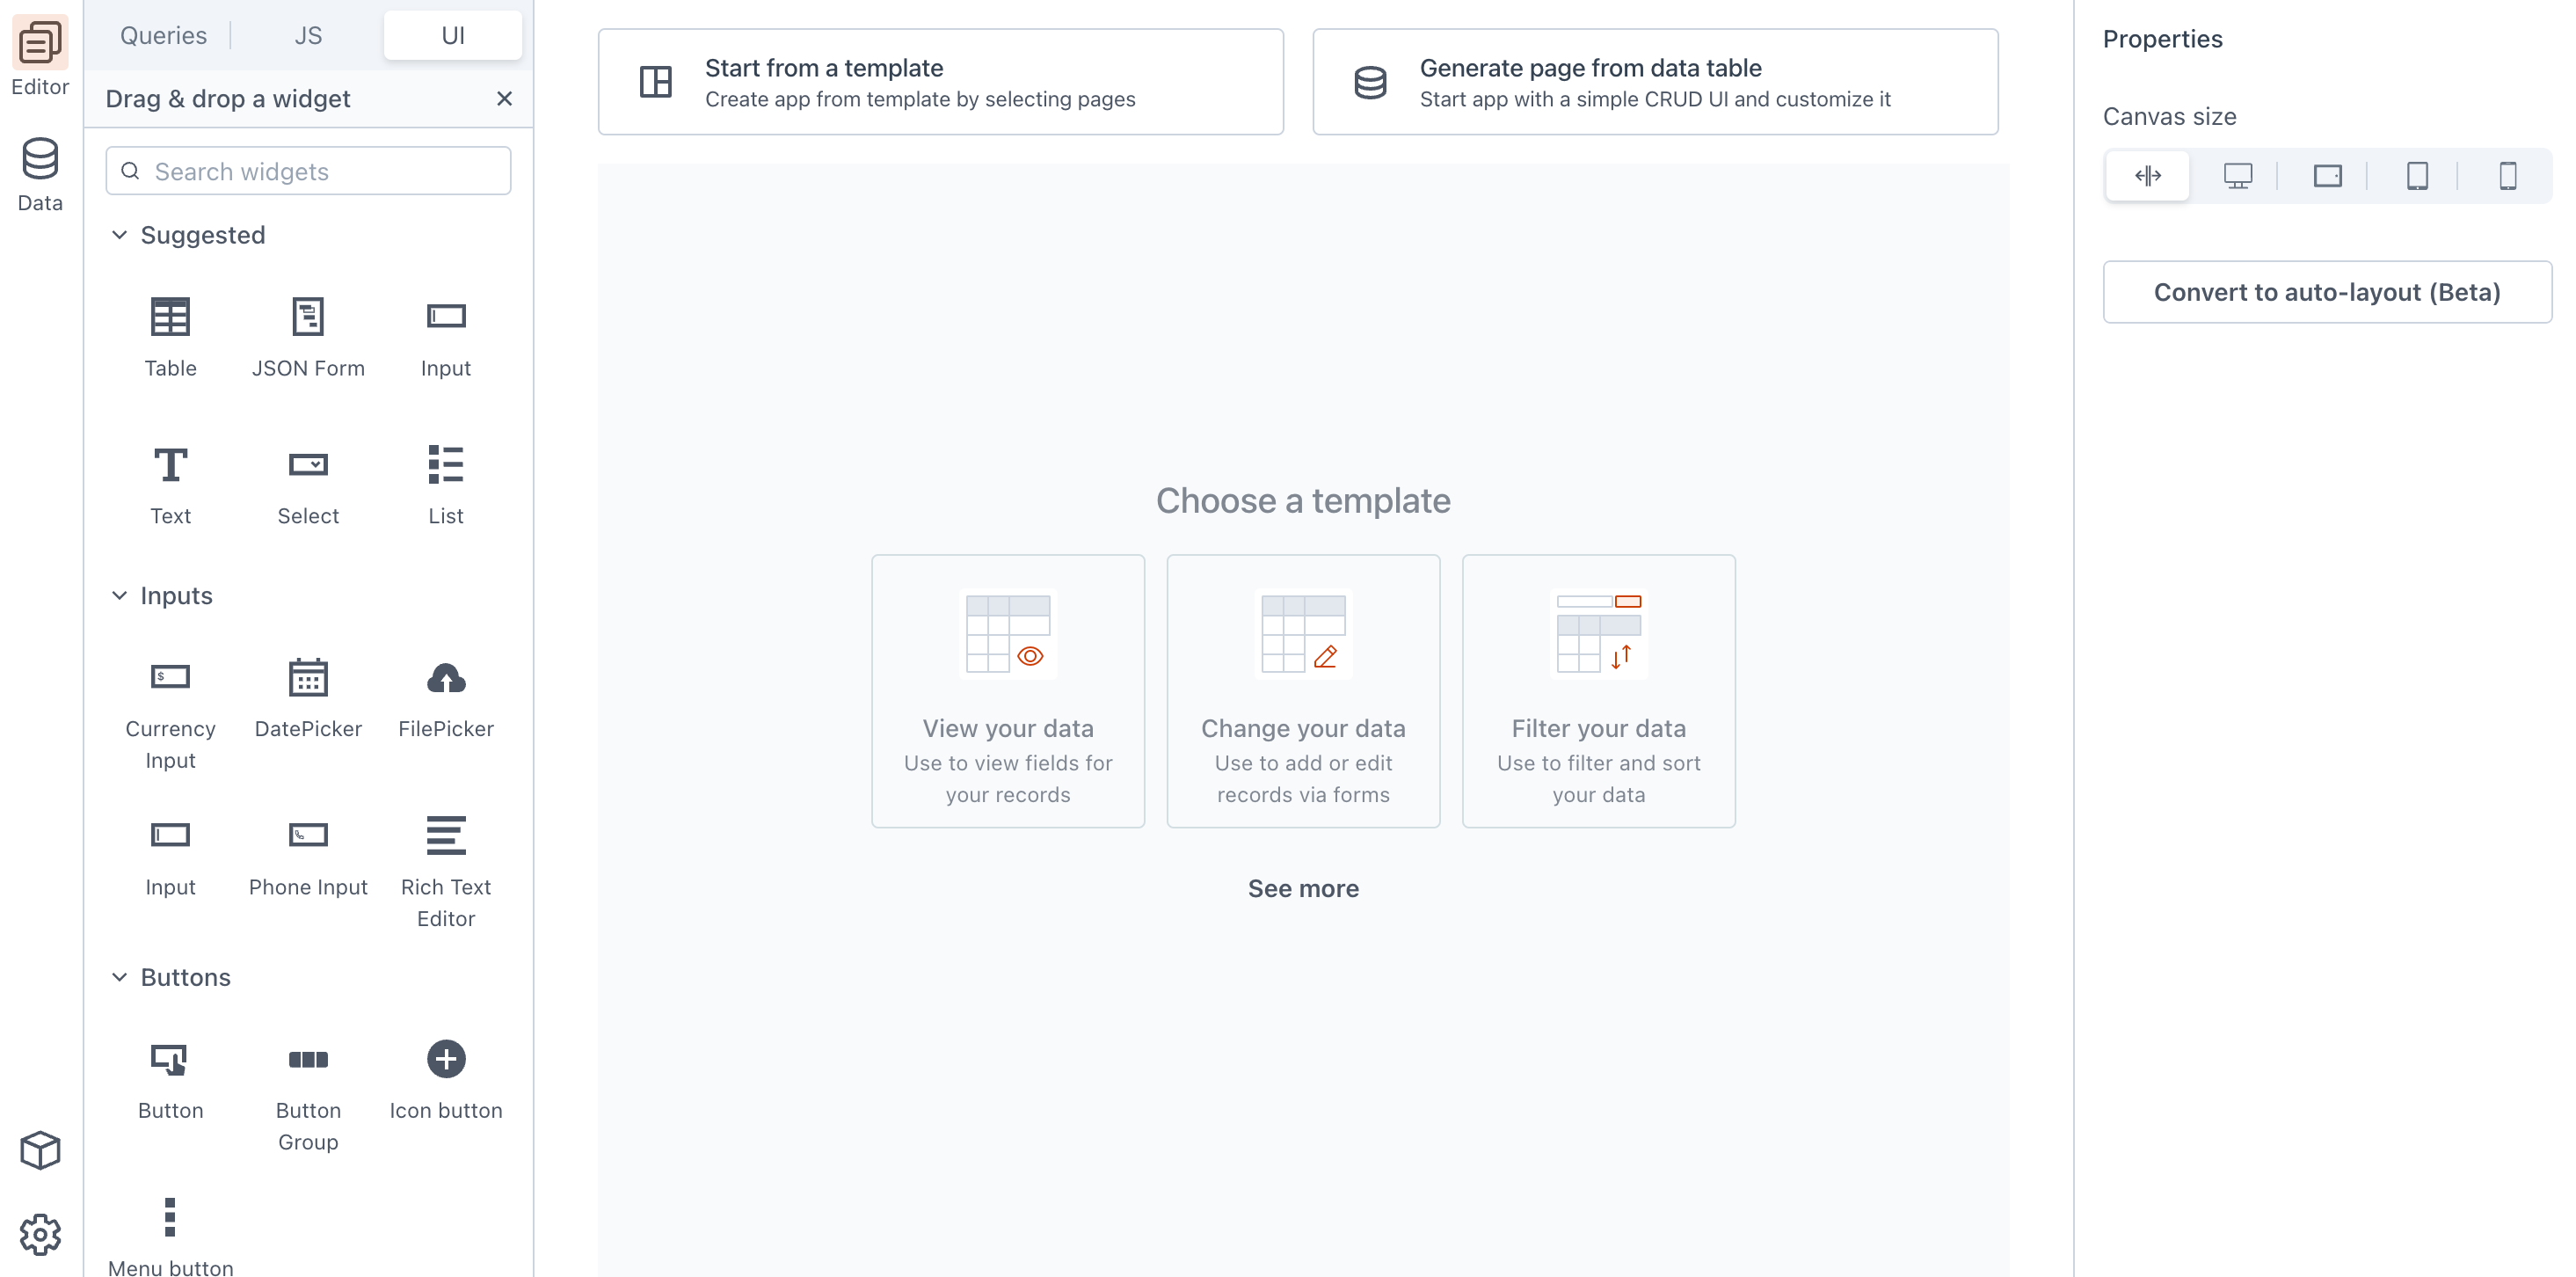
Task: Collapse the Inputs section
Action: pos(117,594)
